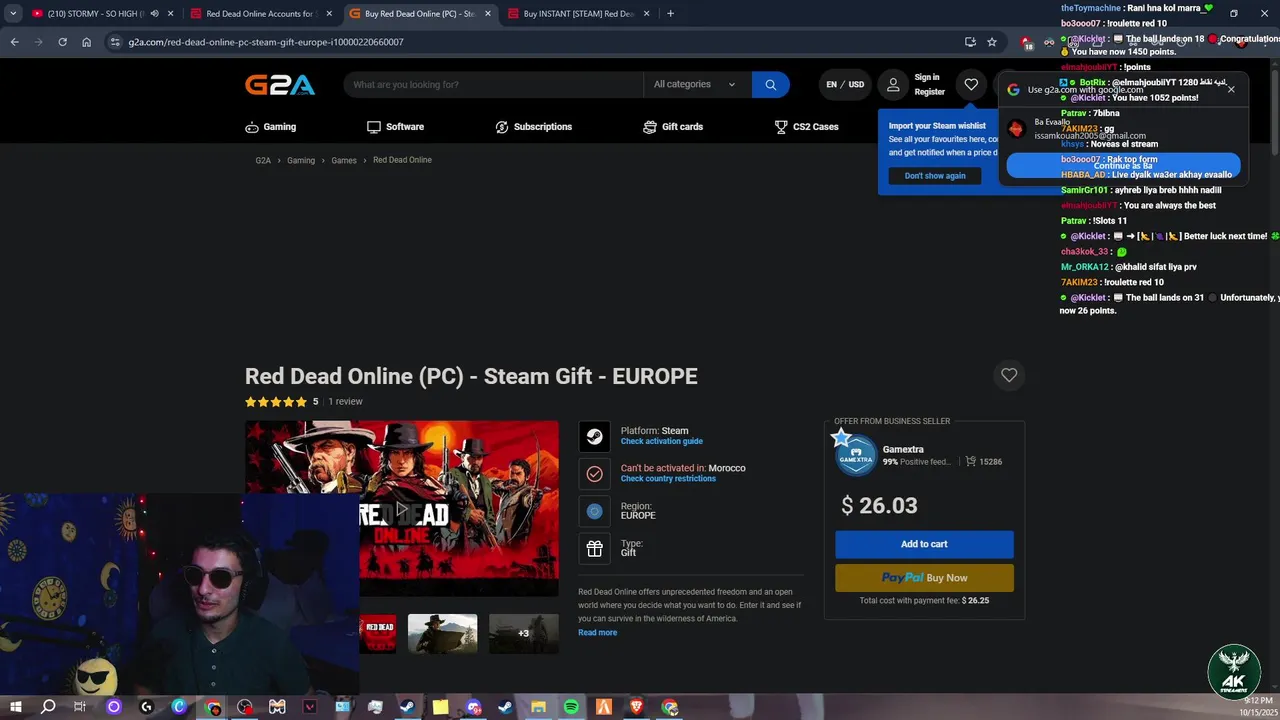Open All categories dropdown
1280x720 pixels.
pos(695,85)
